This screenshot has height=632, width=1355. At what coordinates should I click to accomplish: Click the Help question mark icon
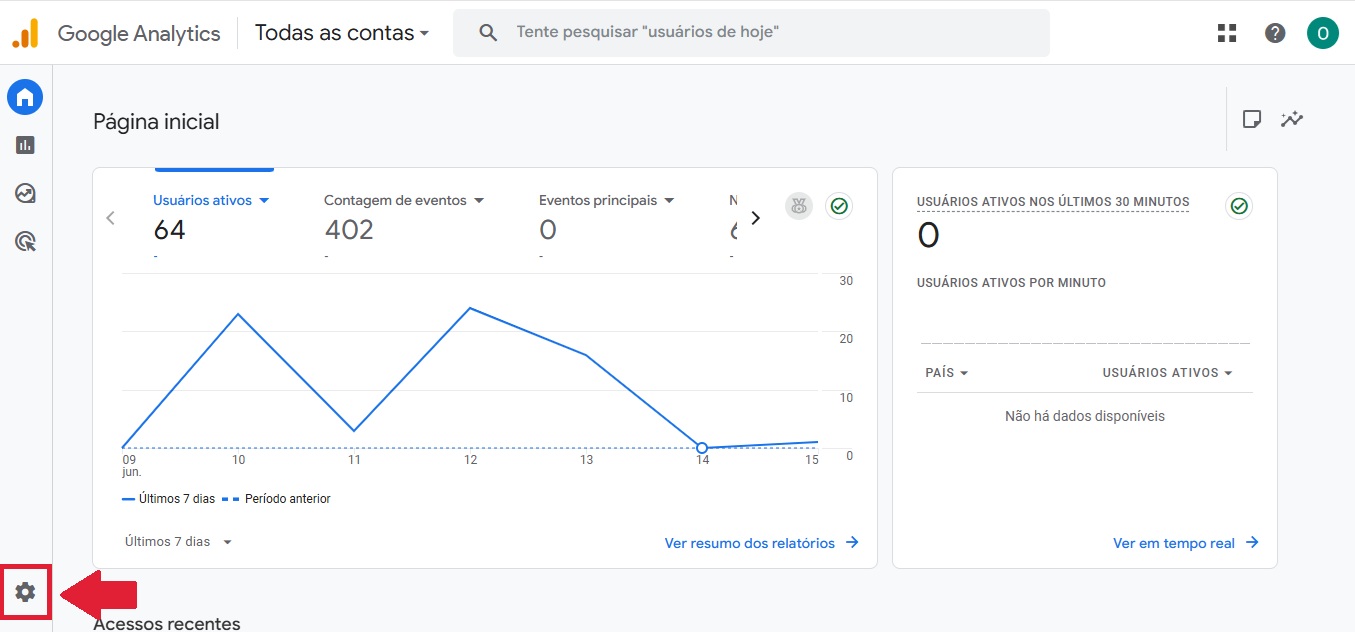point(1275,33)
